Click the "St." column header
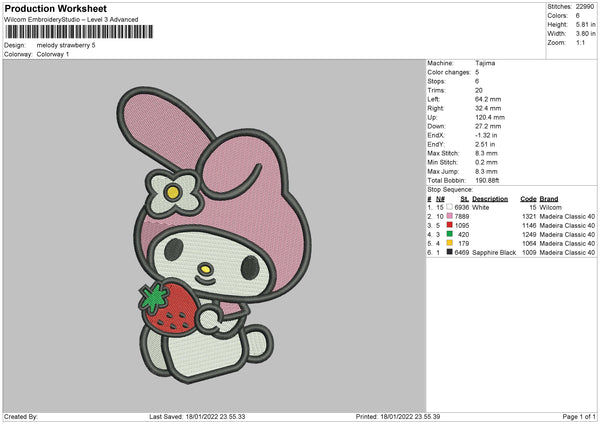This screenshot has width=600, height=424. [465, 199]
